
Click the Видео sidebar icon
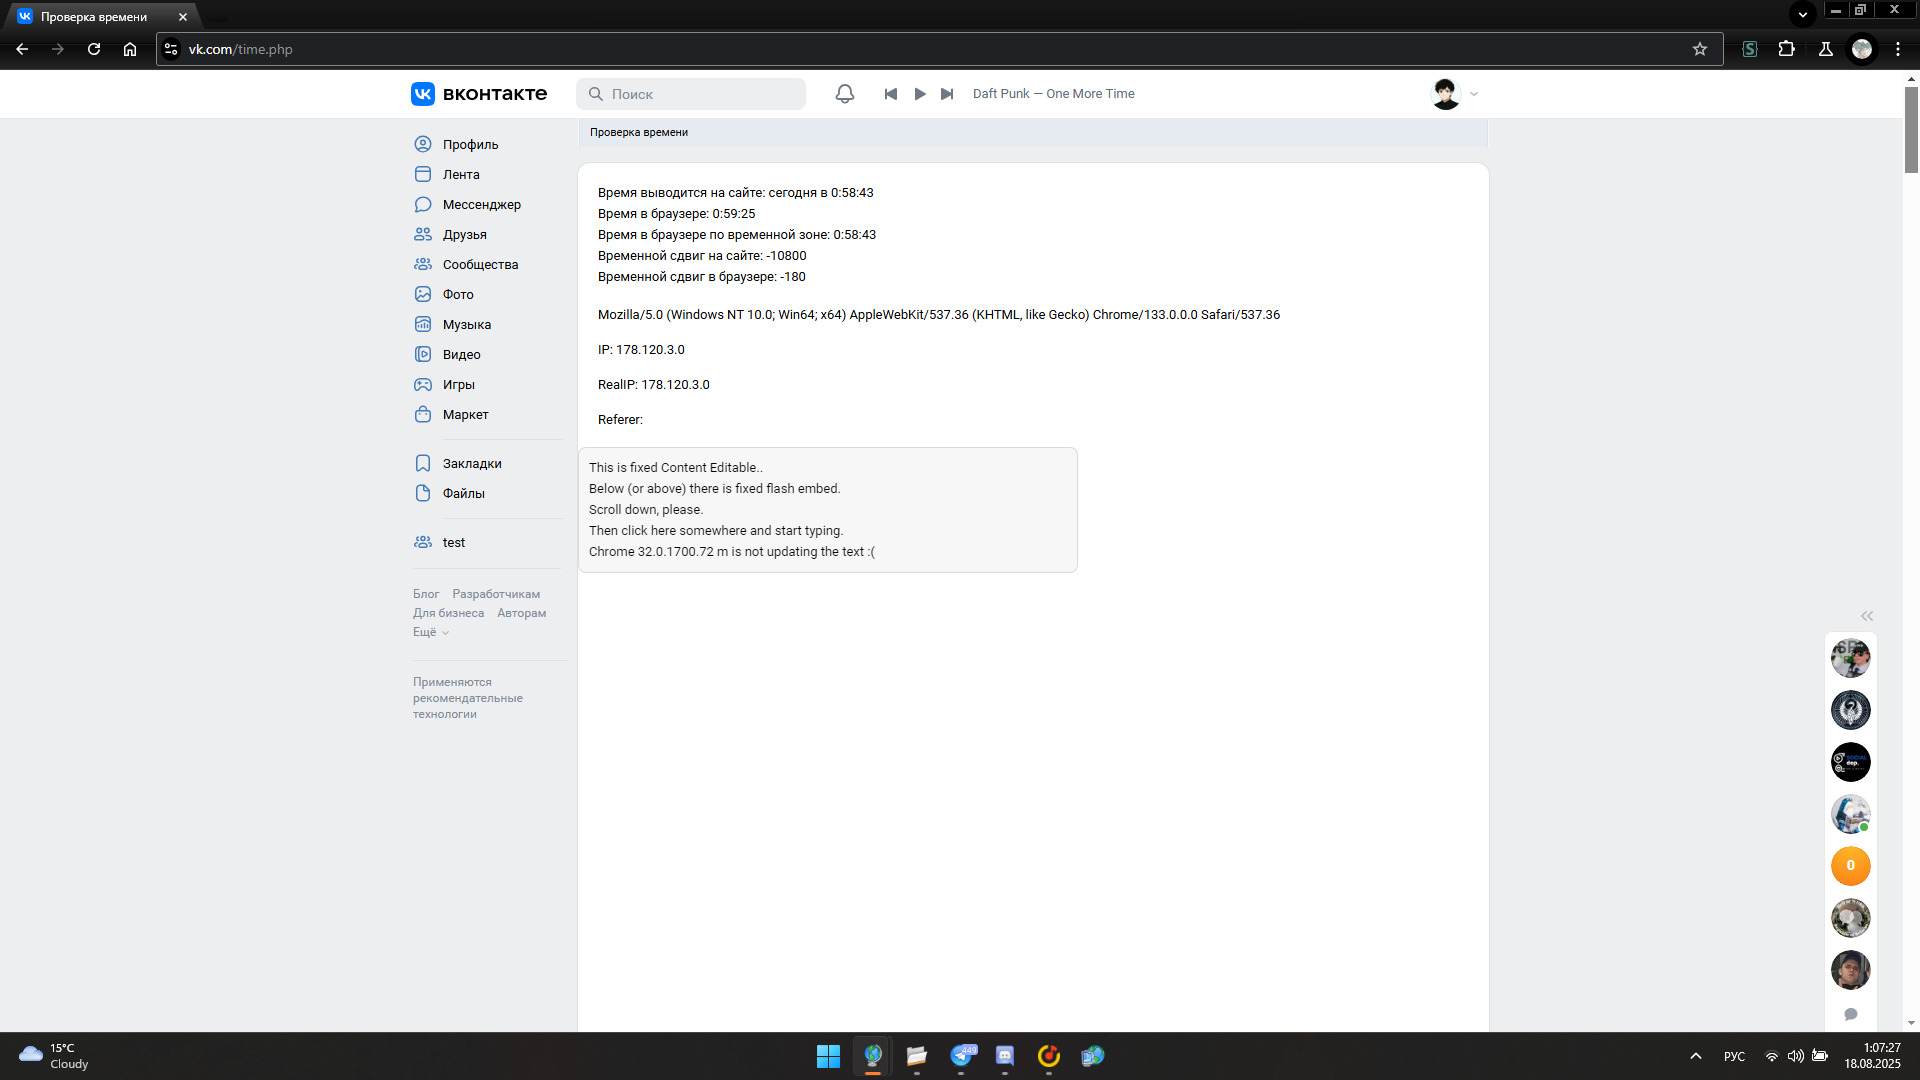423,354
